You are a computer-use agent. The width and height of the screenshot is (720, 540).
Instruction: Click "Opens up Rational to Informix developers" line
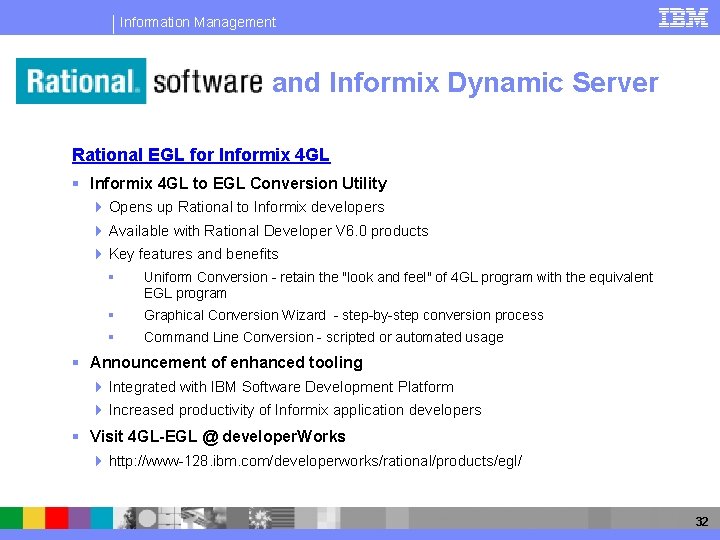point(247,207)
